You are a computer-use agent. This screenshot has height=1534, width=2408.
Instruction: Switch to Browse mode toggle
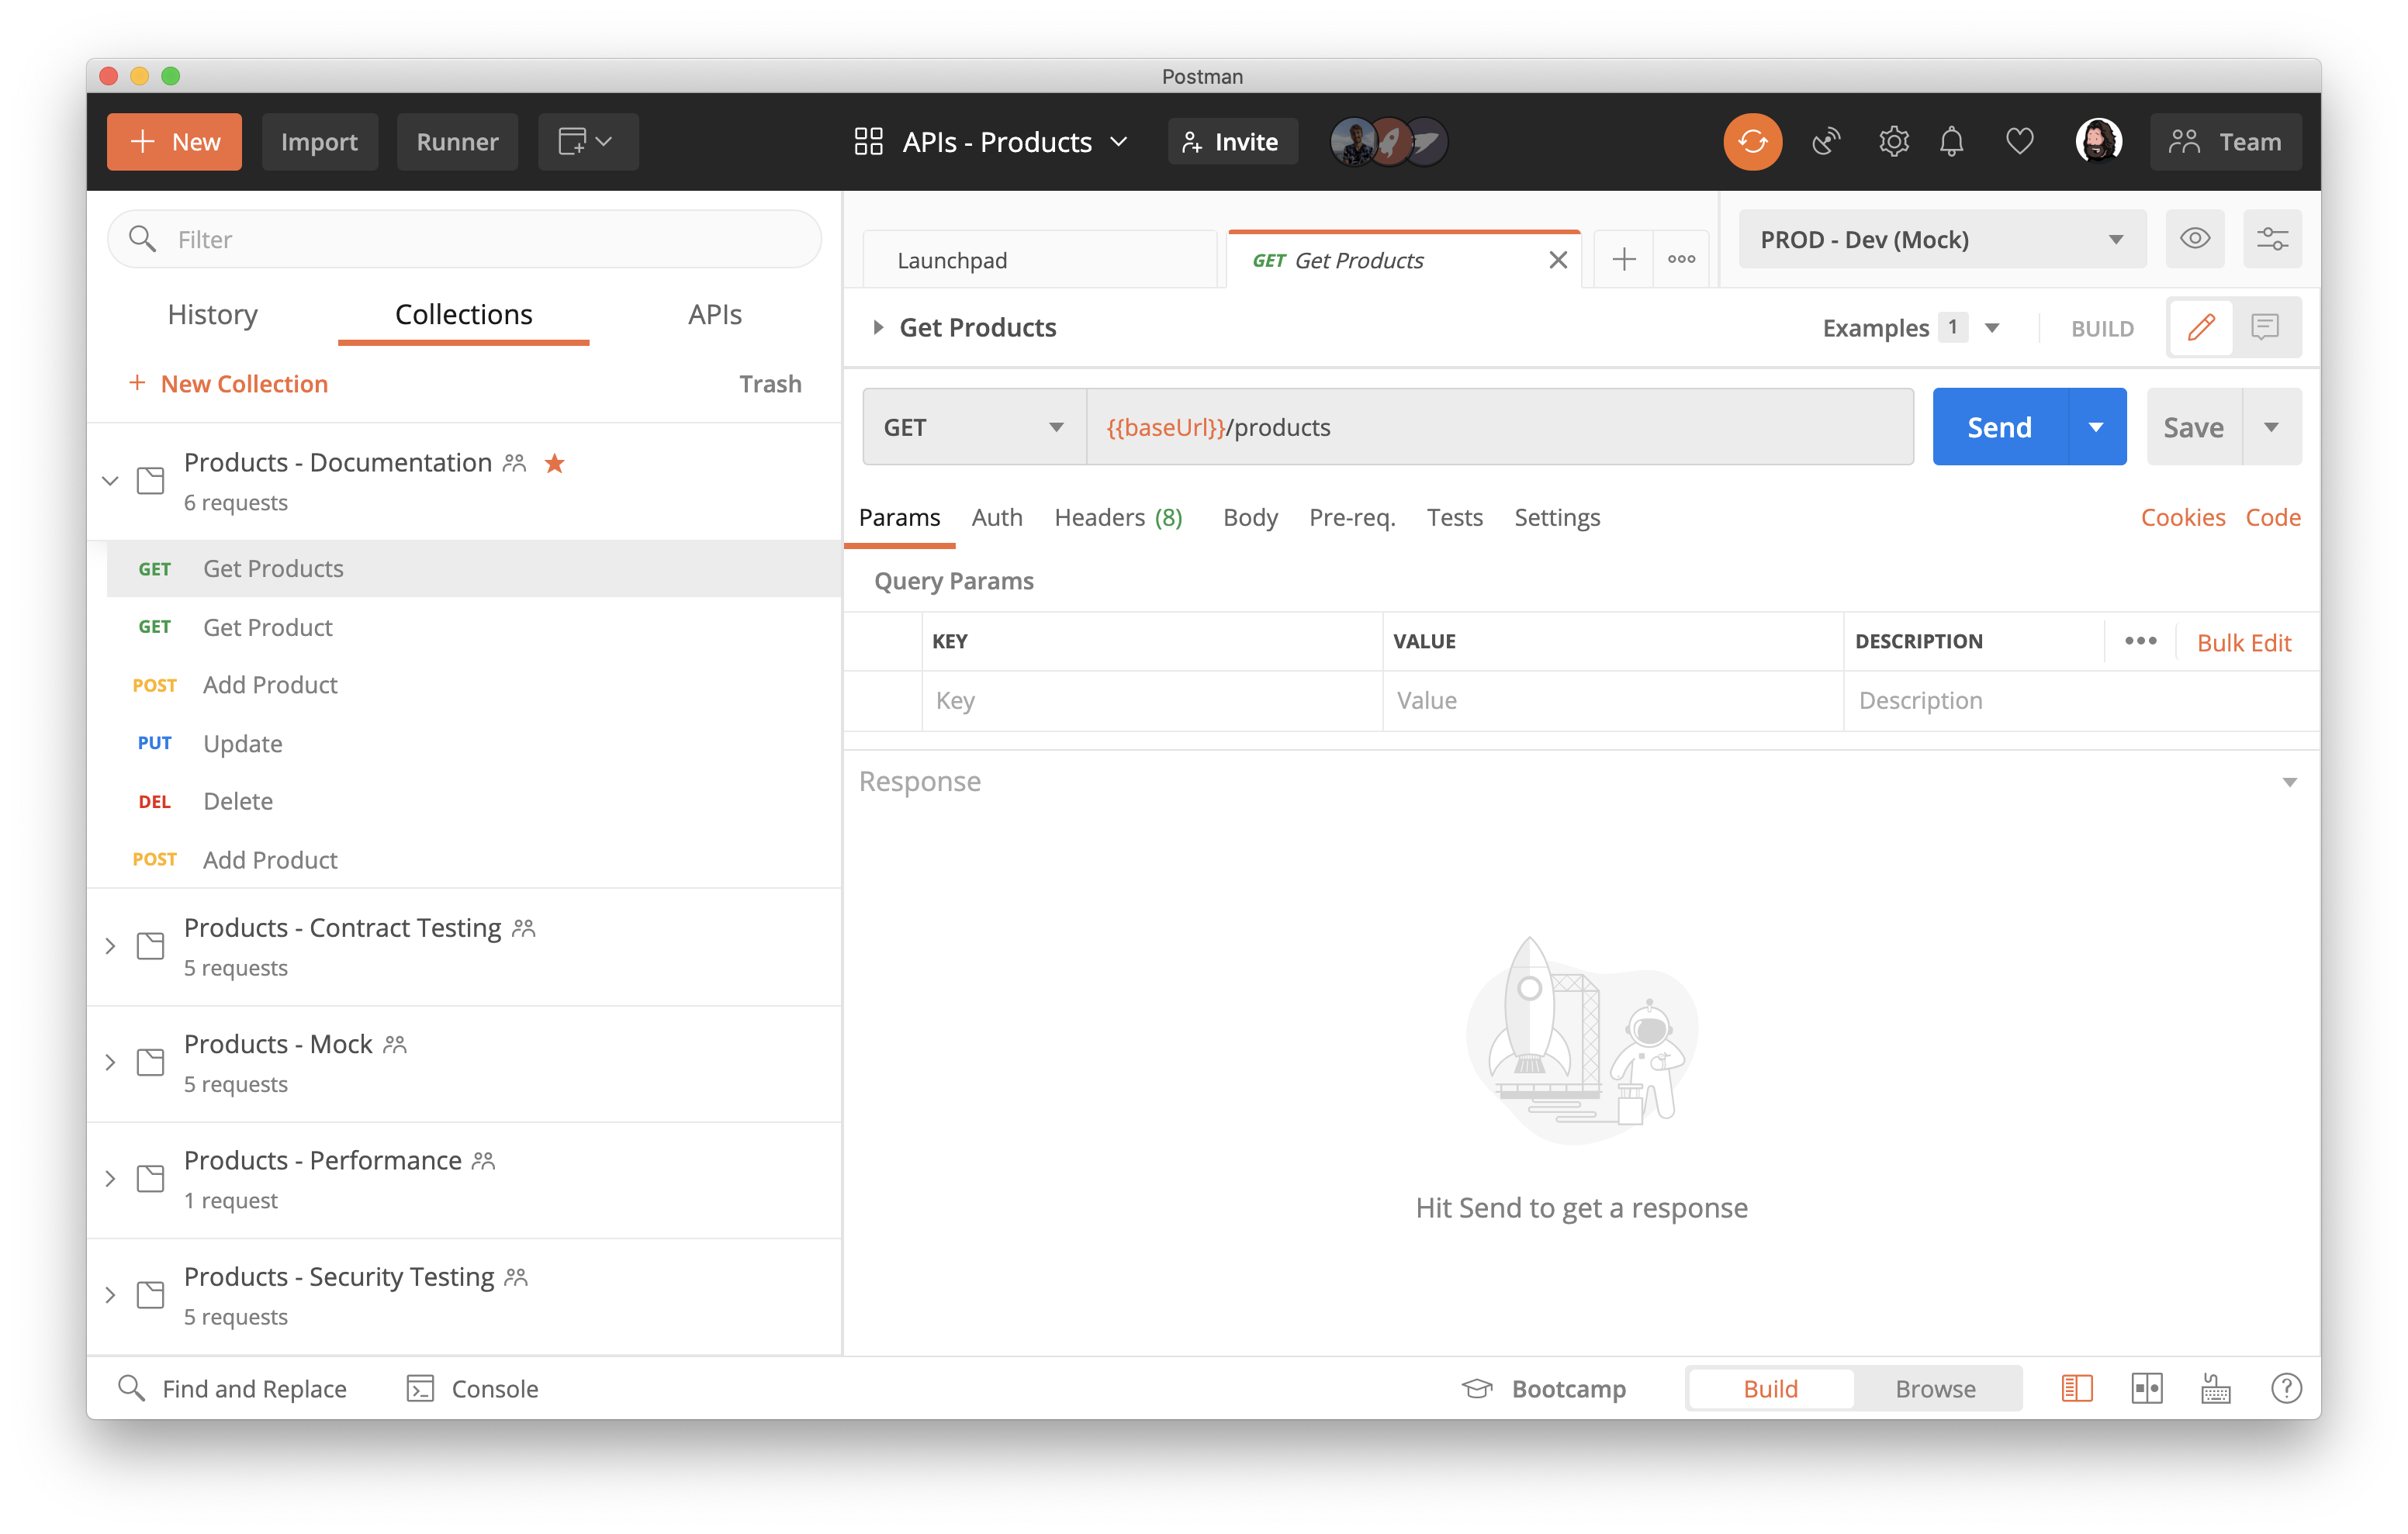(1935, 1388)
